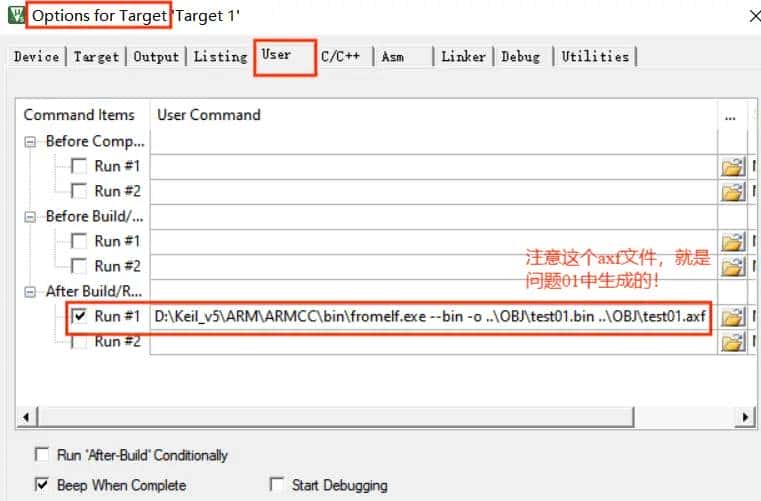Enable the Start Debugging checkbox
Image resolution: width=761 pixels, height=501 pixels.
(x=277, y=485)
